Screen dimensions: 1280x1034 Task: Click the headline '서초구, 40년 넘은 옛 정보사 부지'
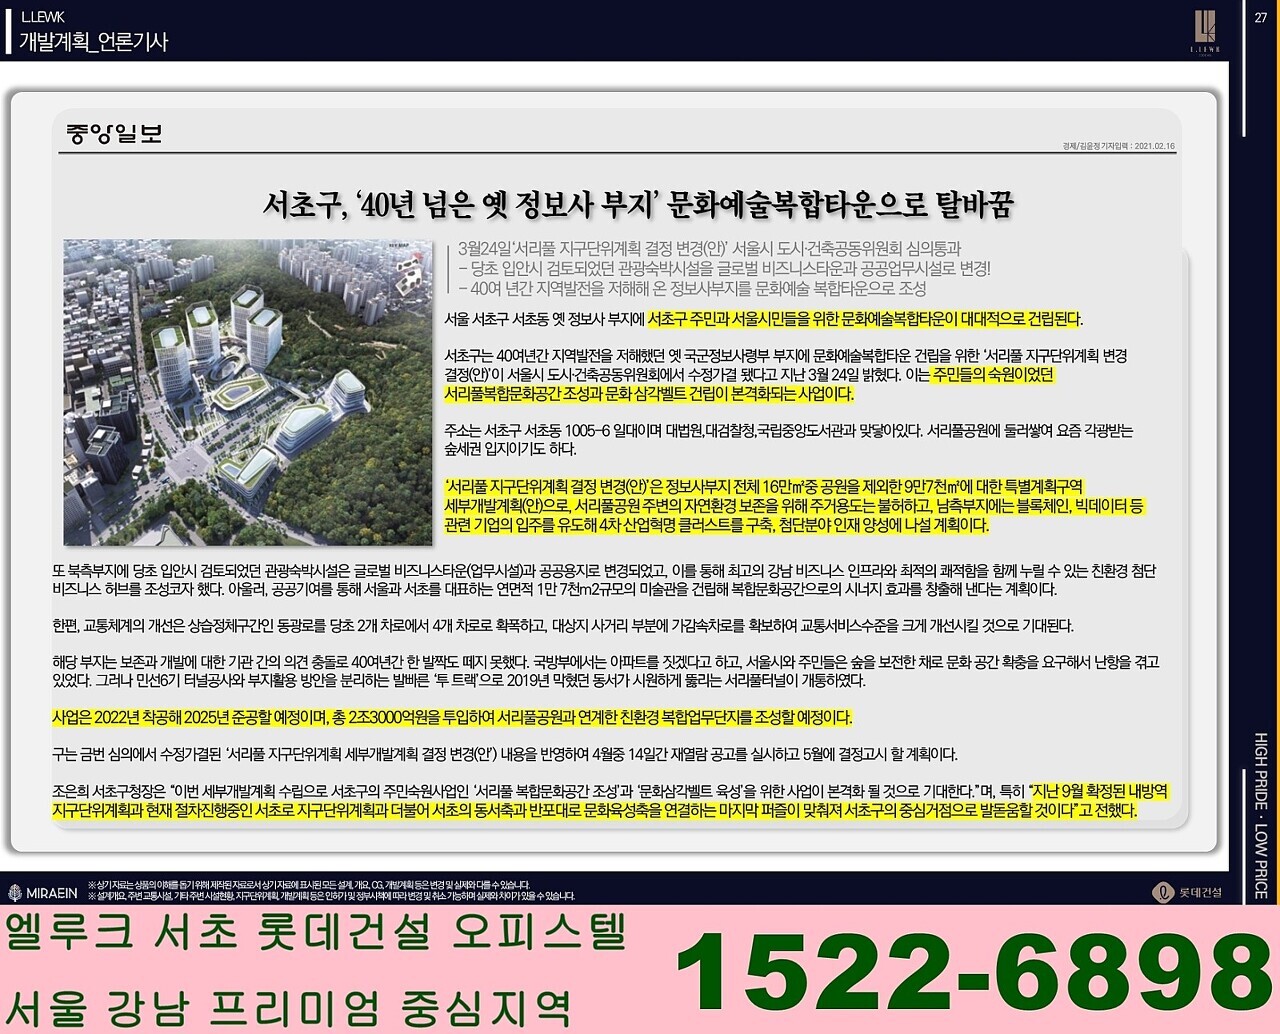638,204
